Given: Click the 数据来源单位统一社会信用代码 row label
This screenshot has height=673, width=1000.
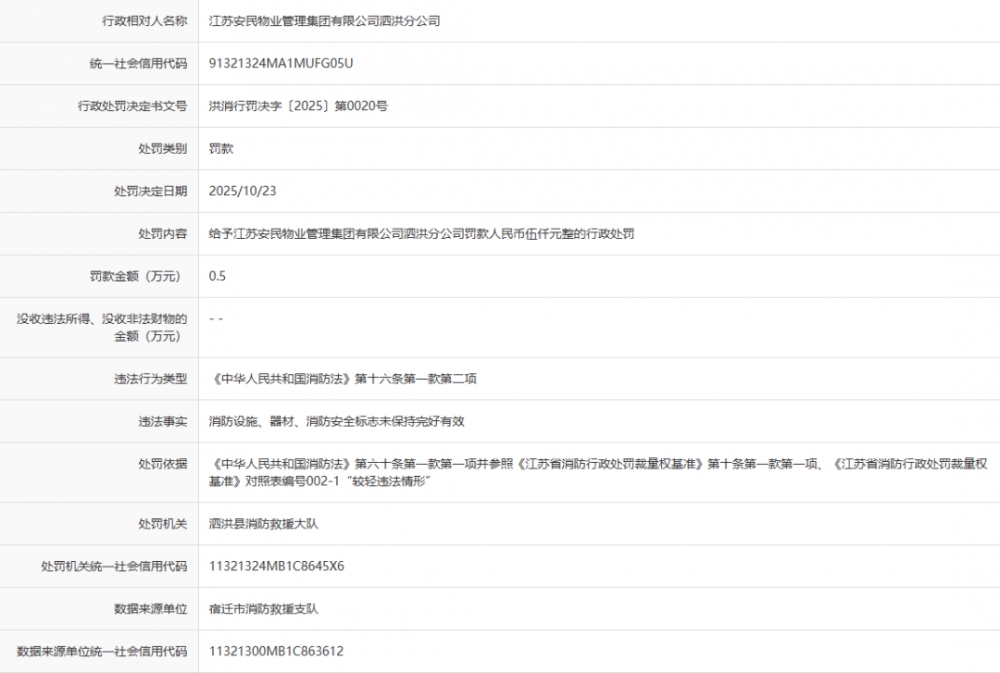Looking at the screenshot, I should point(102,651).
